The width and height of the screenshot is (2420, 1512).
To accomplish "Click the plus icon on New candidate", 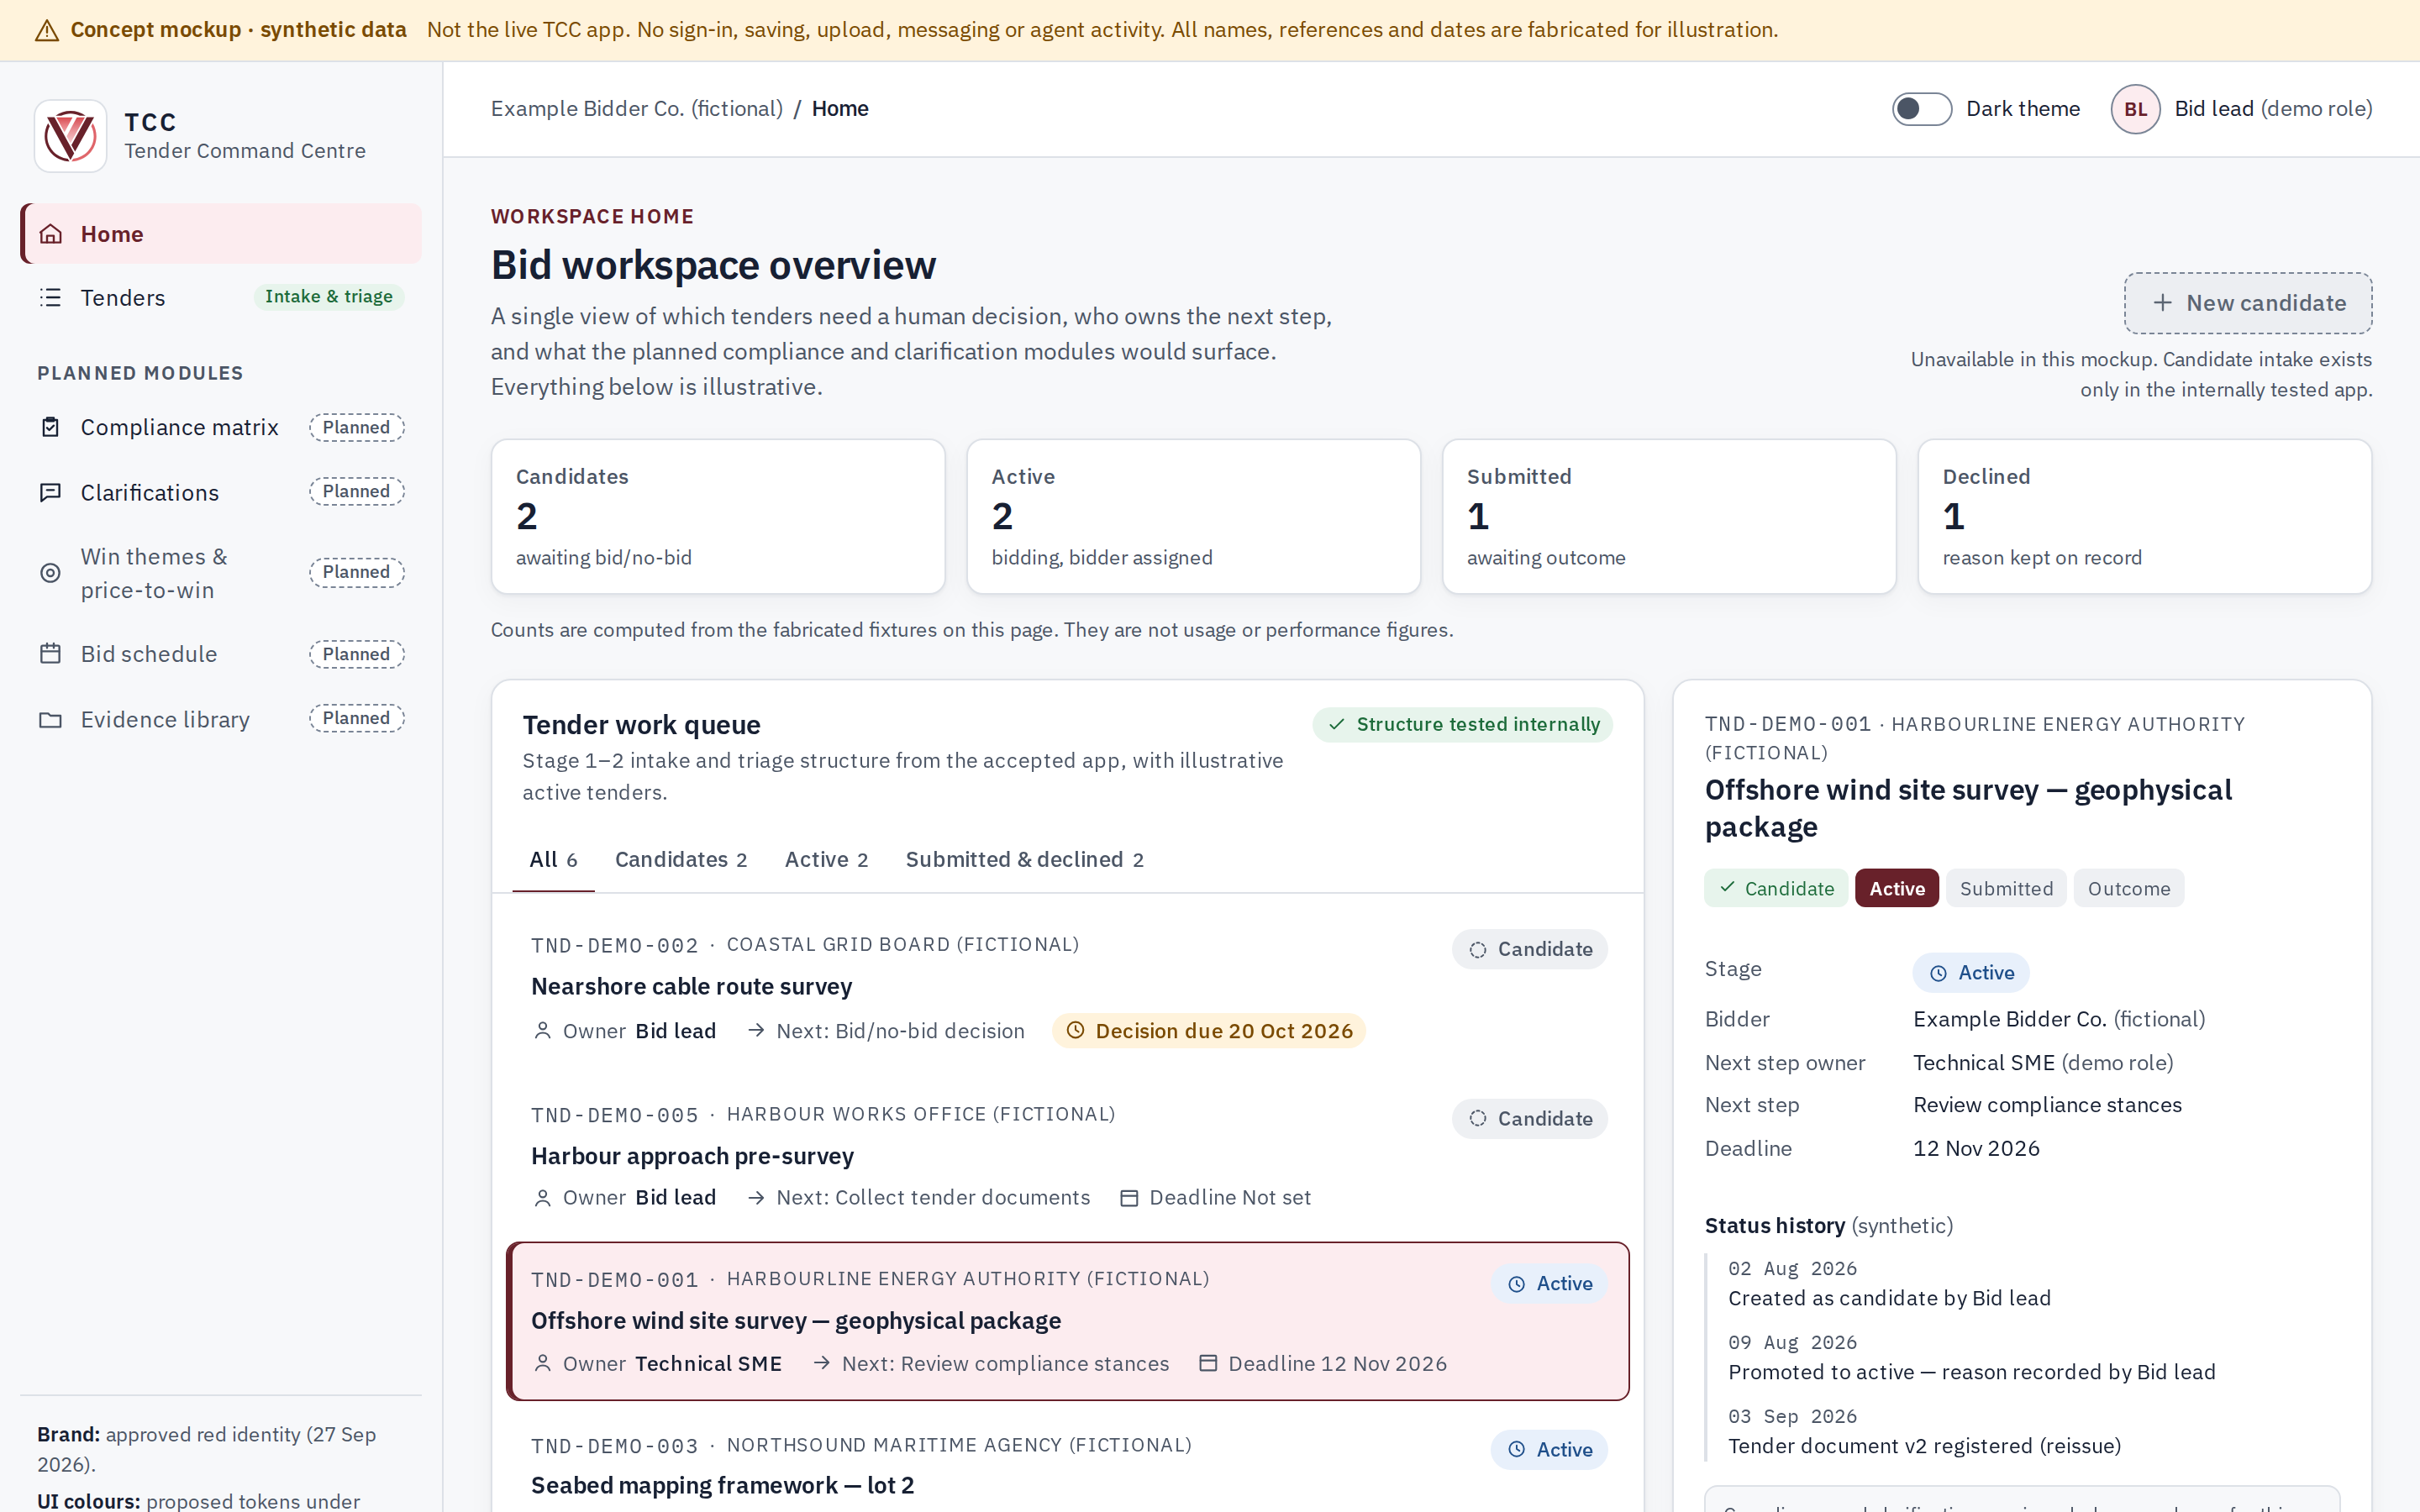I will click(2162, 303).
